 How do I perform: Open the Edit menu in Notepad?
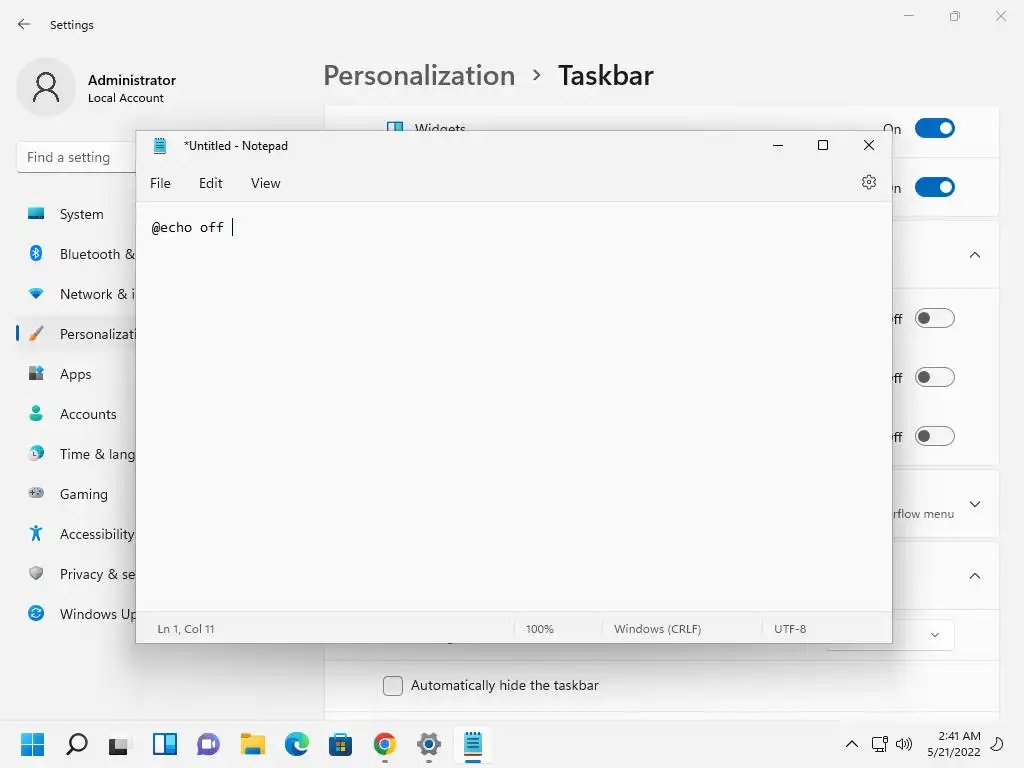click(210, 184)
